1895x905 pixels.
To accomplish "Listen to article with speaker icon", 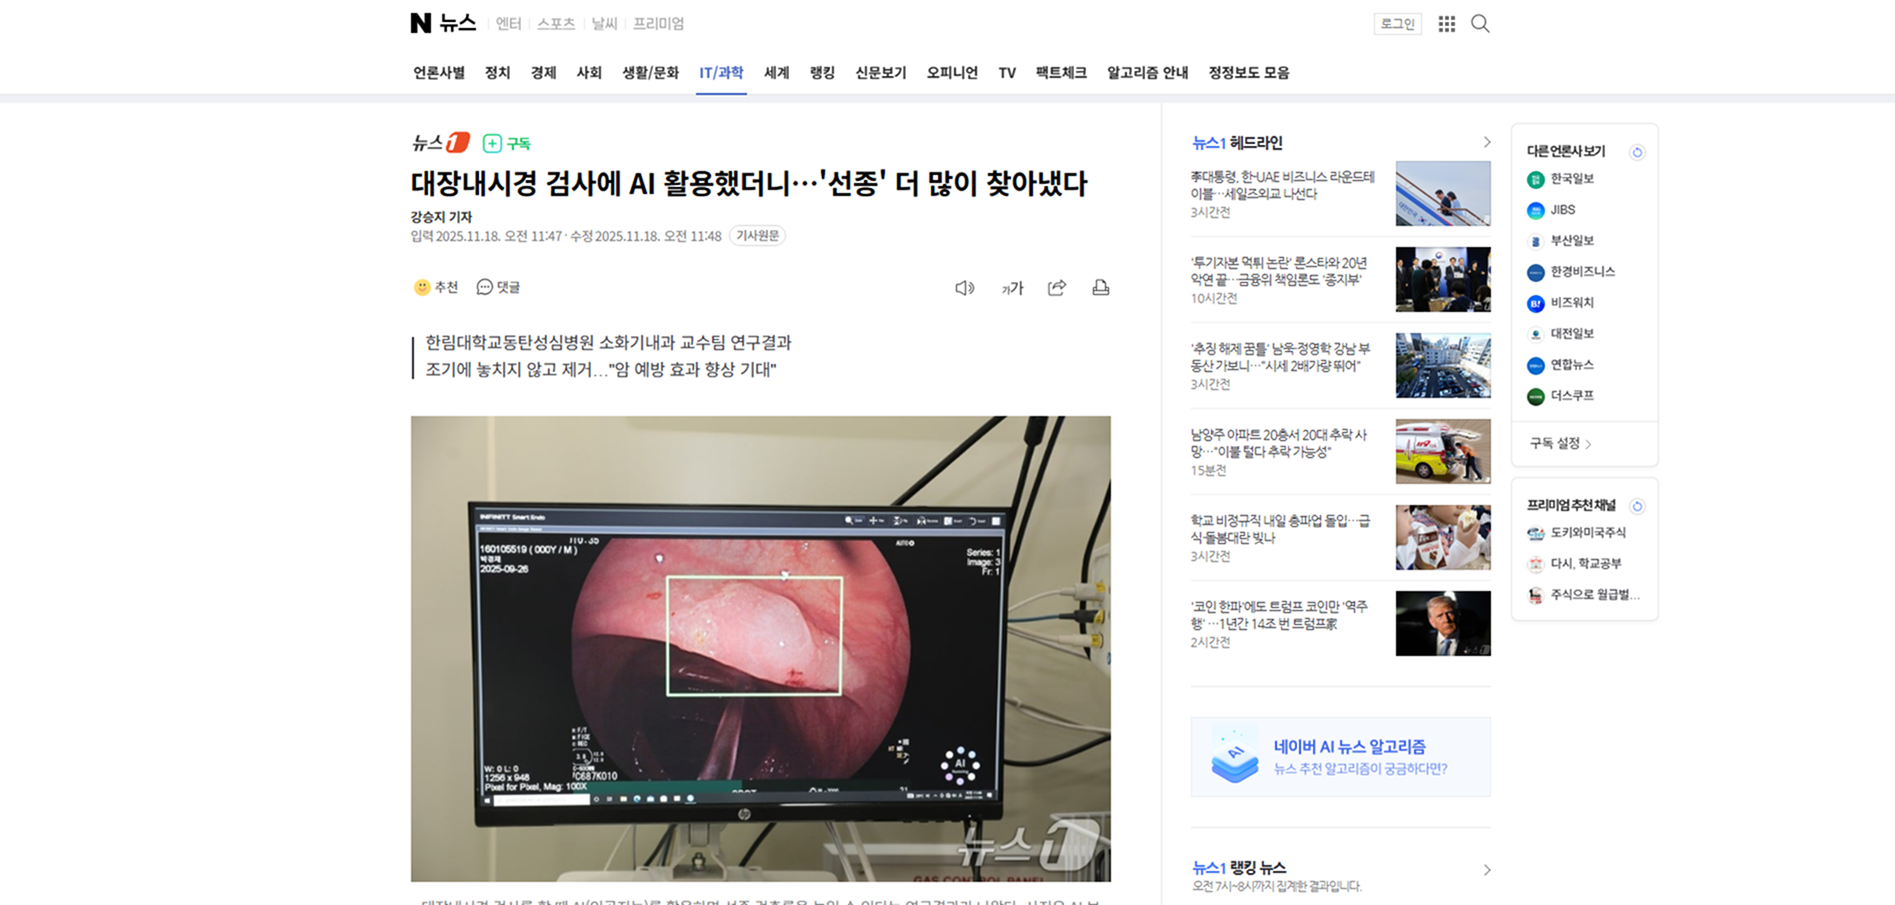I will point(964,288).
